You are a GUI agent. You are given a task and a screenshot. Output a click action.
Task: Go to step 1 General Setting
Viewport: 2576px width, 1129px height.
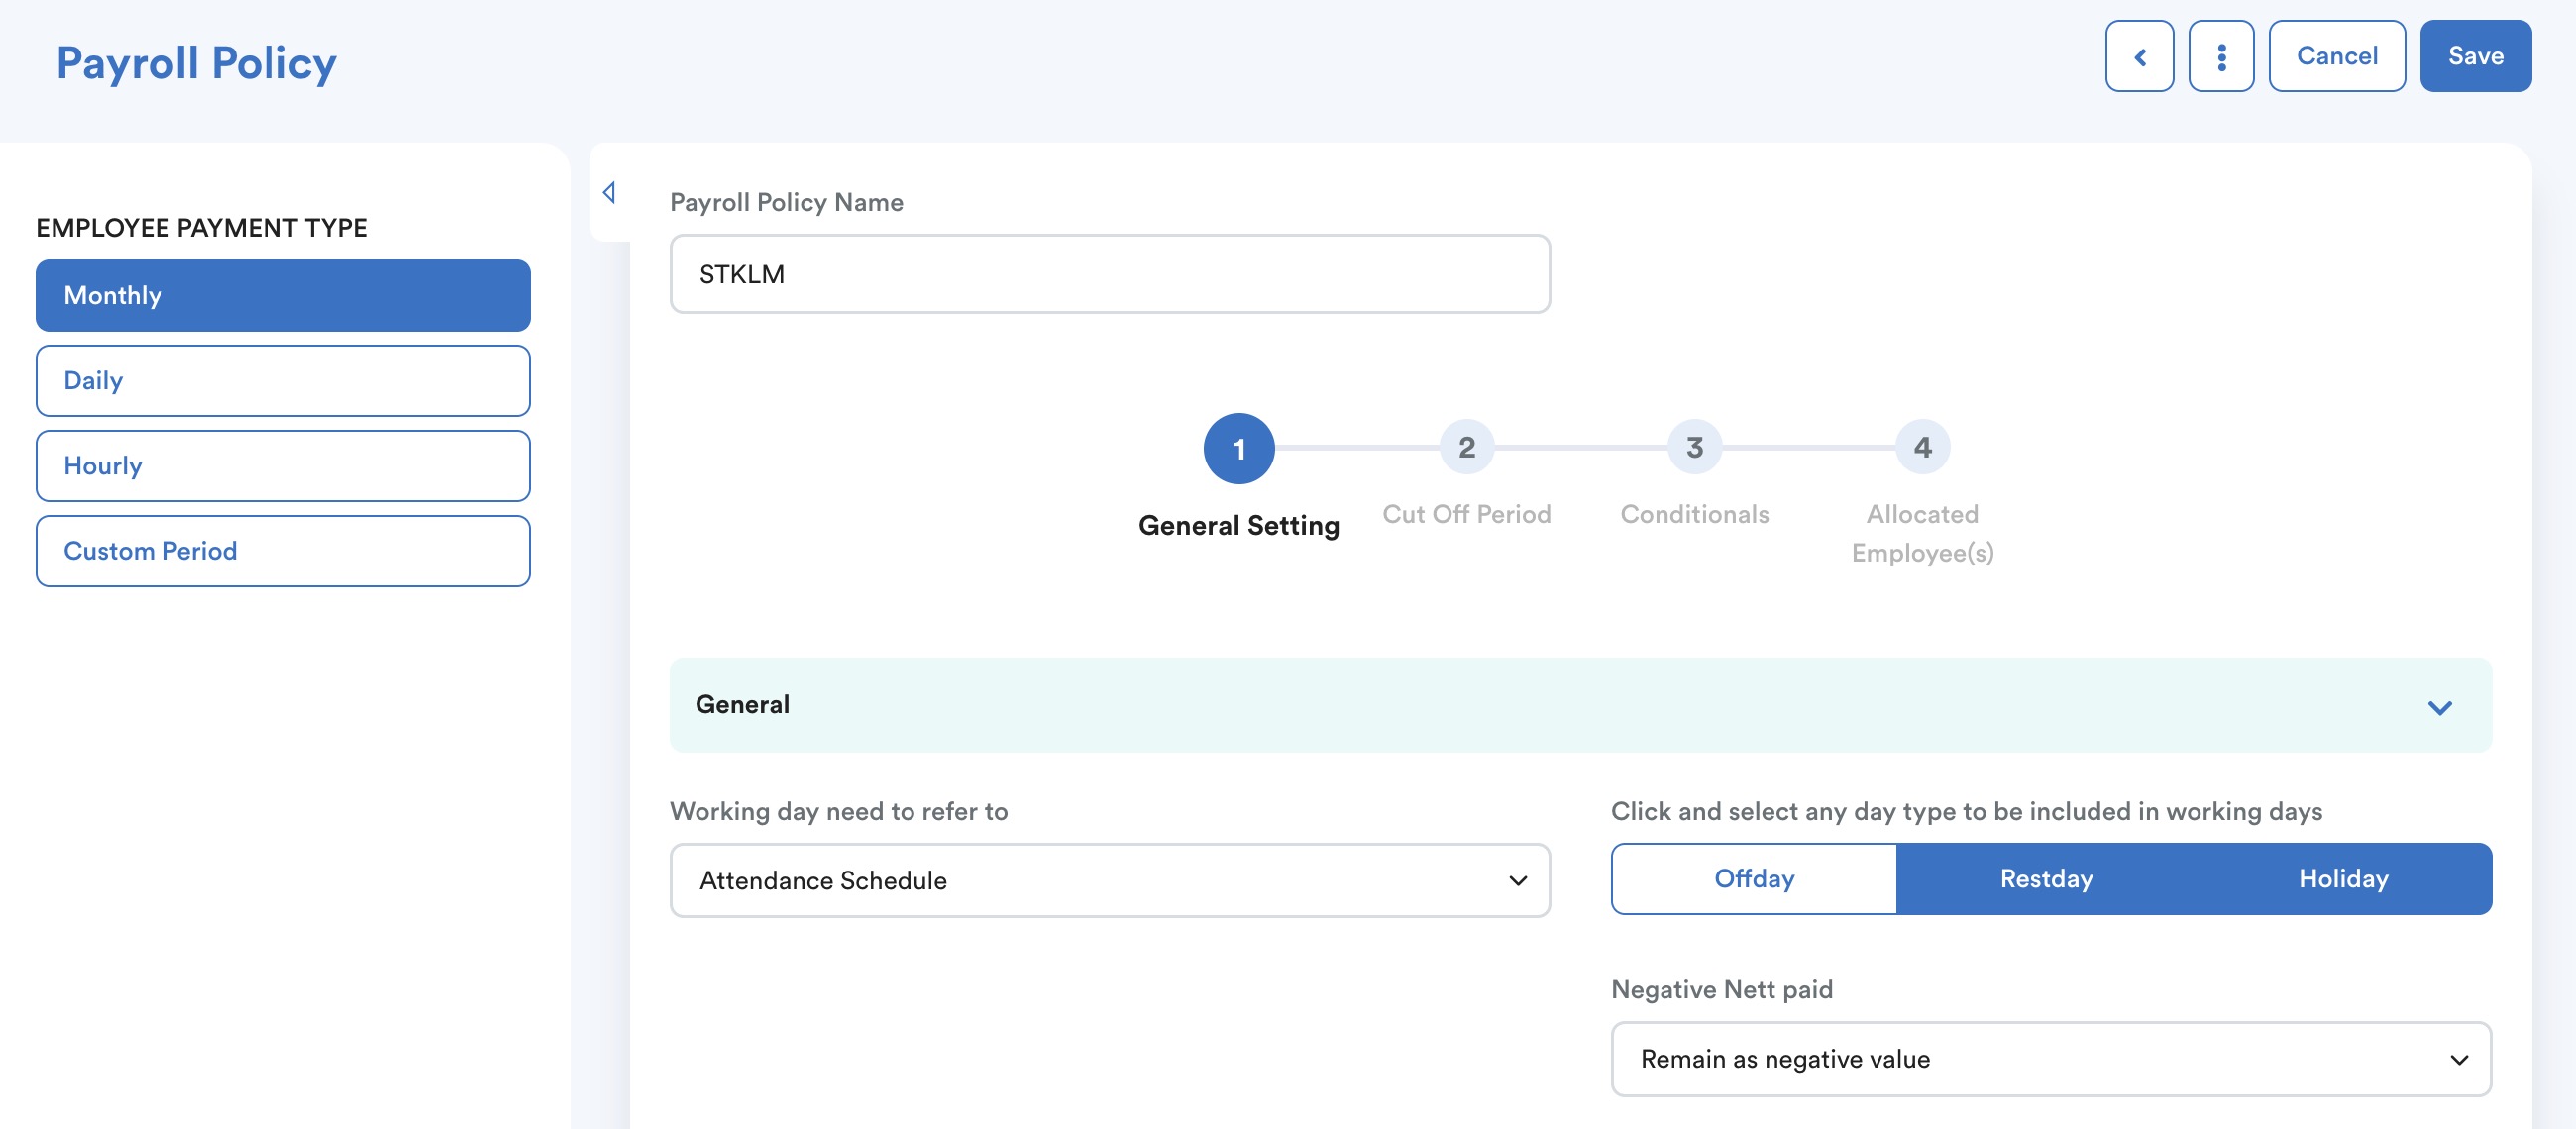coord(1238,449)
